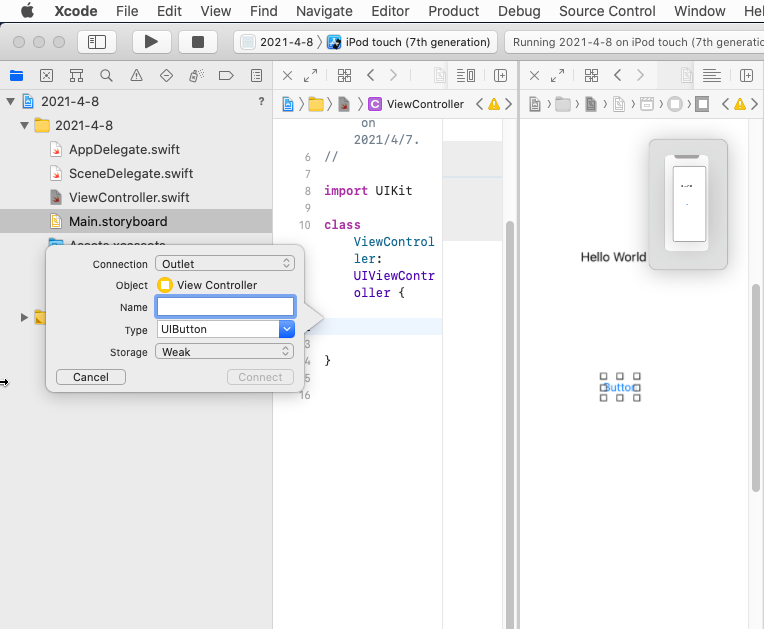Open the Project navigator folder icon
This screenshot has width=764, height=629.
click(x=17, y=76)
